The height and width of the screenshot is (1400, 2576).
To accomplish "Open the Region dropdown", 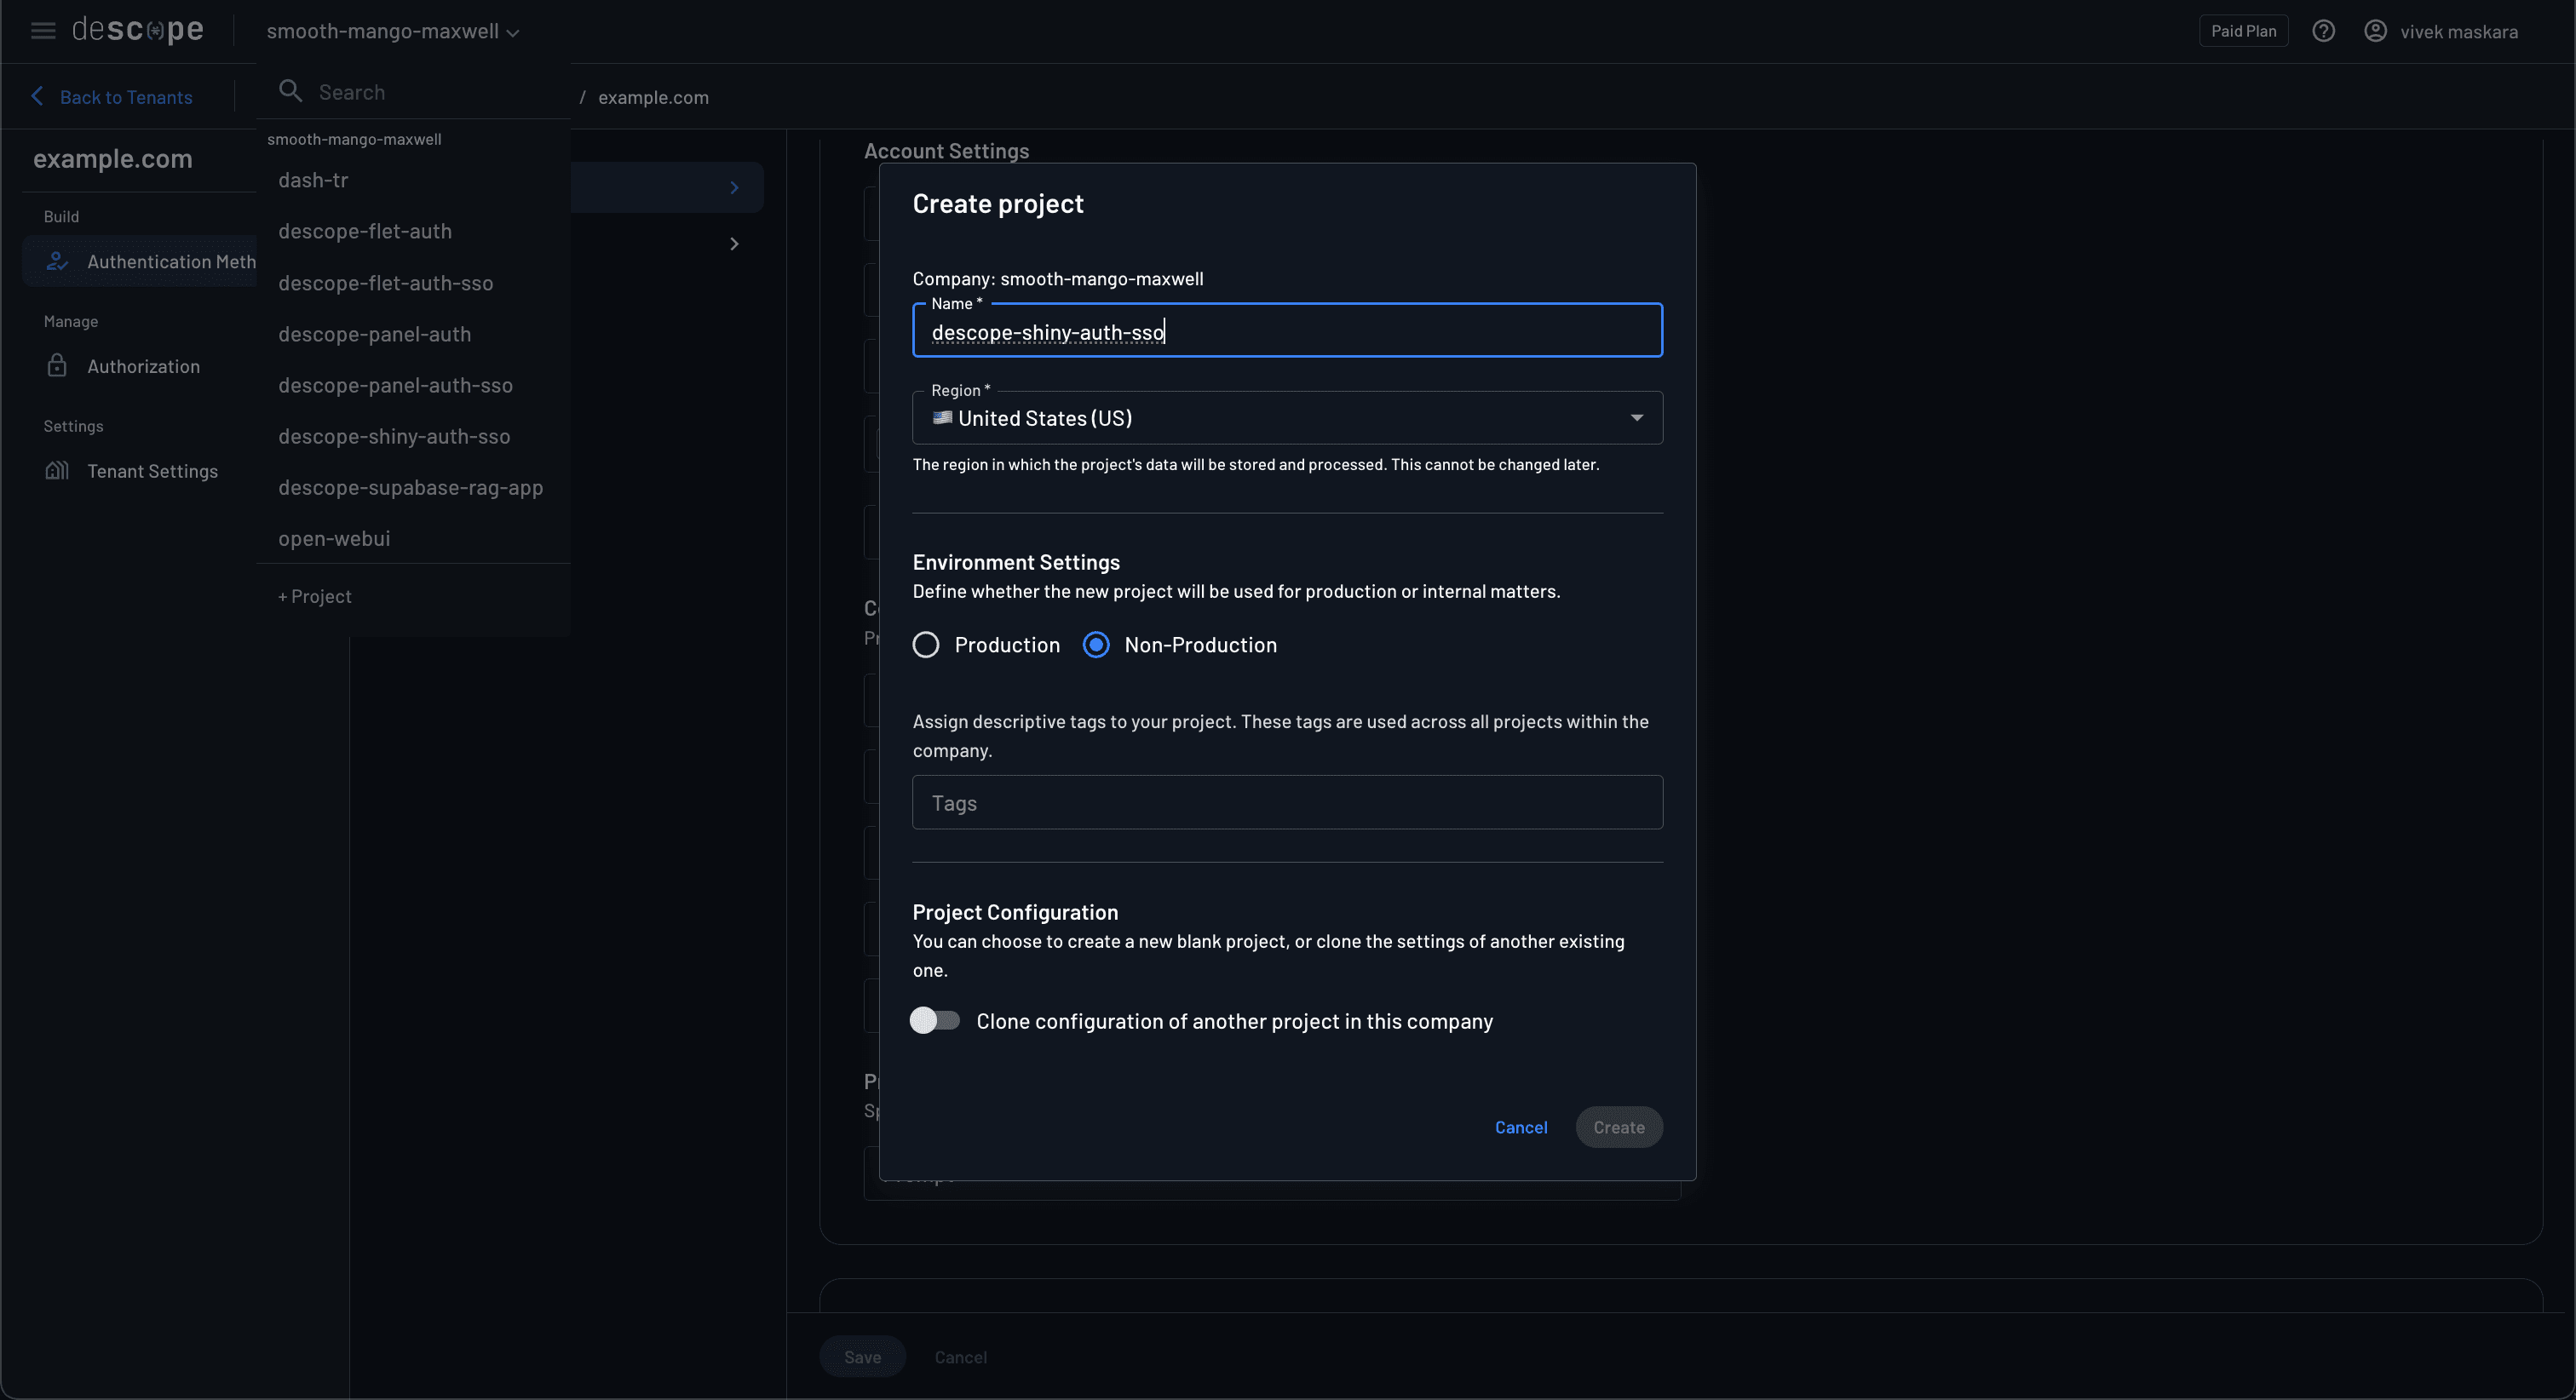I will click(1637, 417).
